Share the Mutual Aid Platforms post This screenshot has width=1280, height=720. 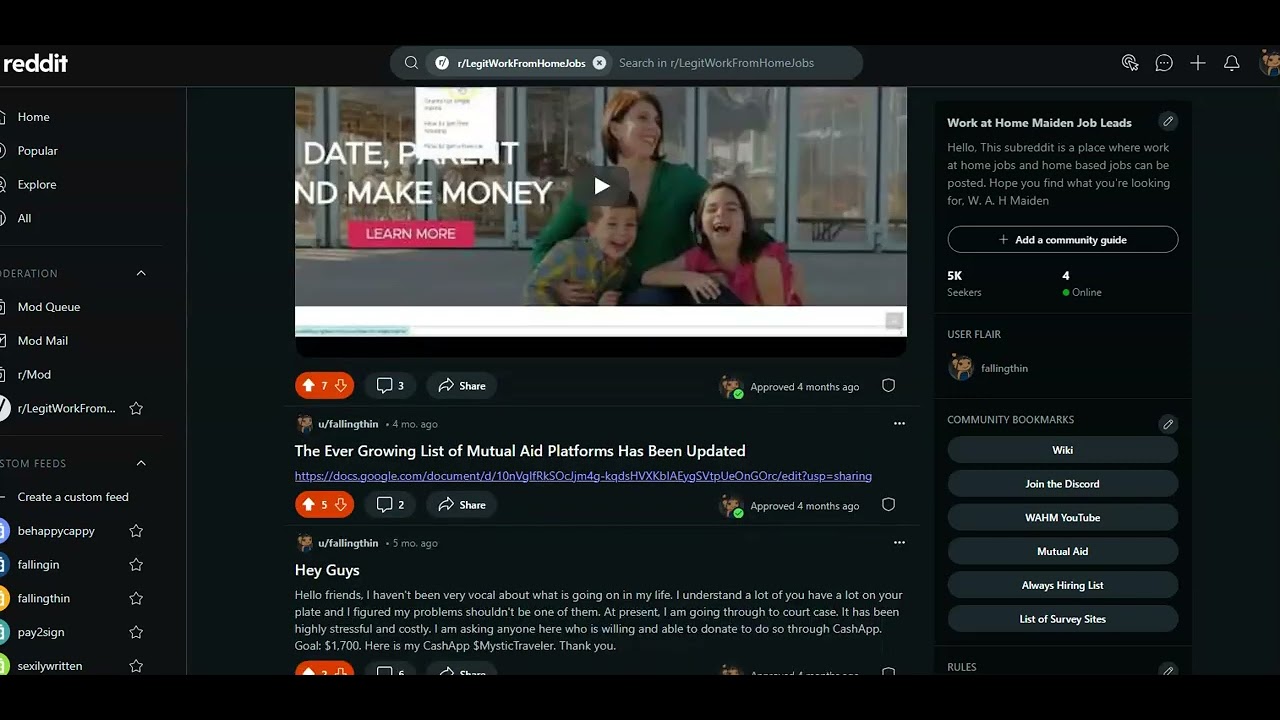pos(462,505)
